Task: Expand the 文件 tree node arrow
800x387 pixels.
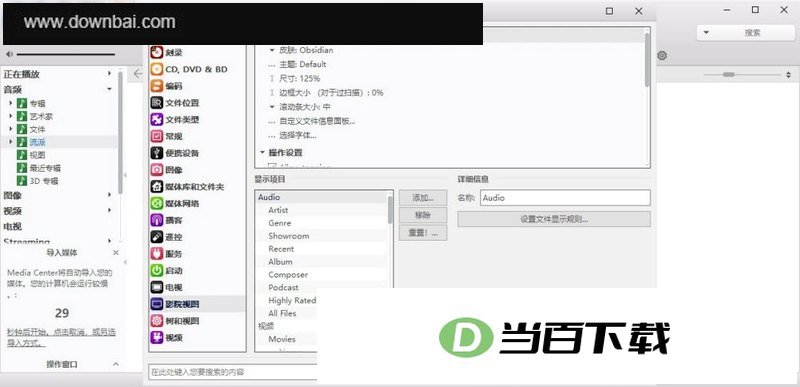Action: pyautogui.click(x=11, y=129)
